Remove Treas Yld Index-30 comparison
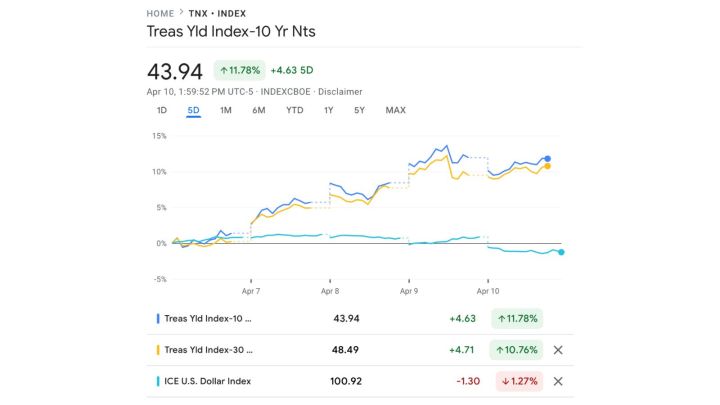The width and height of the screenshot is (720, 405). pos(558,350)
